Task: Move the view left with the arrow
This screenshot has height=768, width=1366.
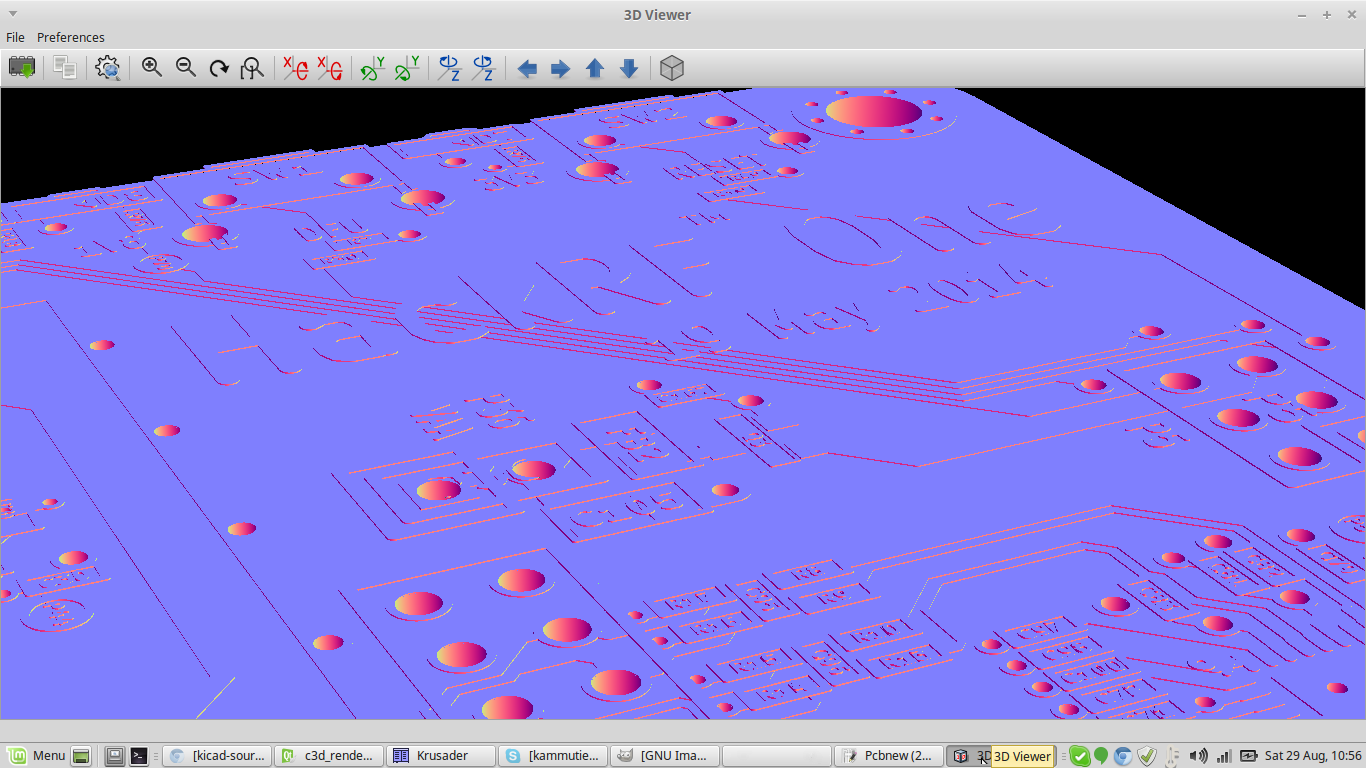Action: click(527, 68)
